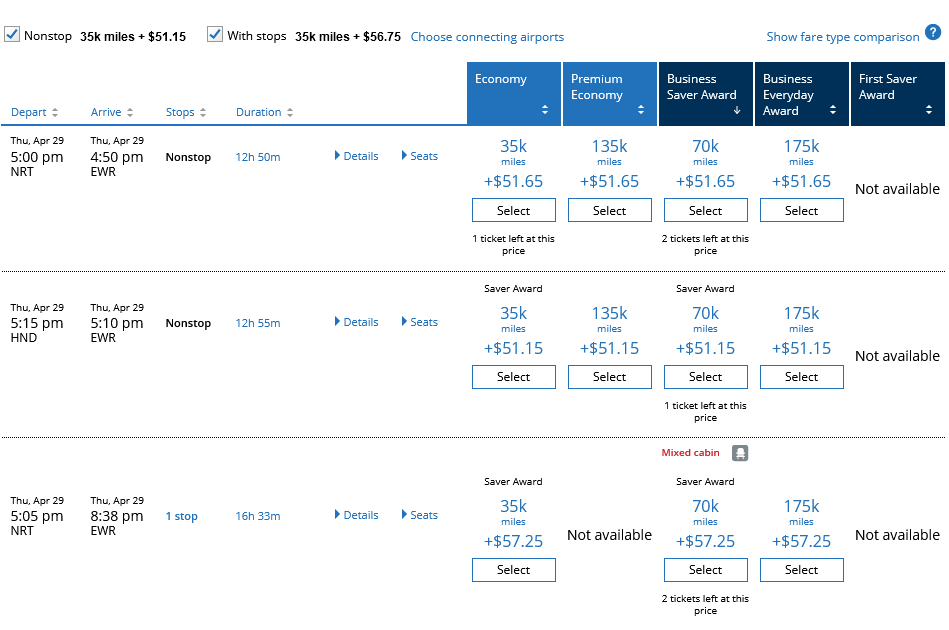Viewport: 949px width, 630px height.
Task: Open the fare type comparison help icon
Action: tap(933, 32)
